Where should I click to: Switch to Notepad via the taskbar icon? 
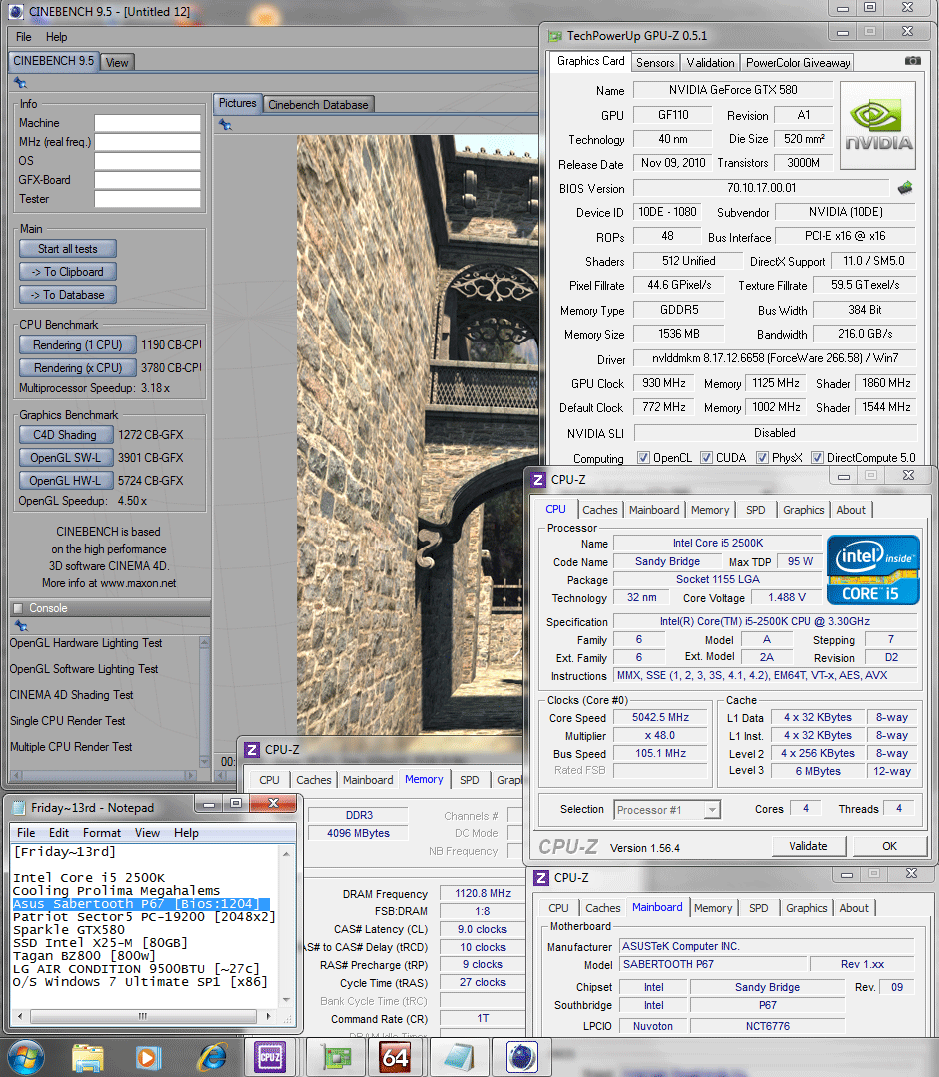460,1058
